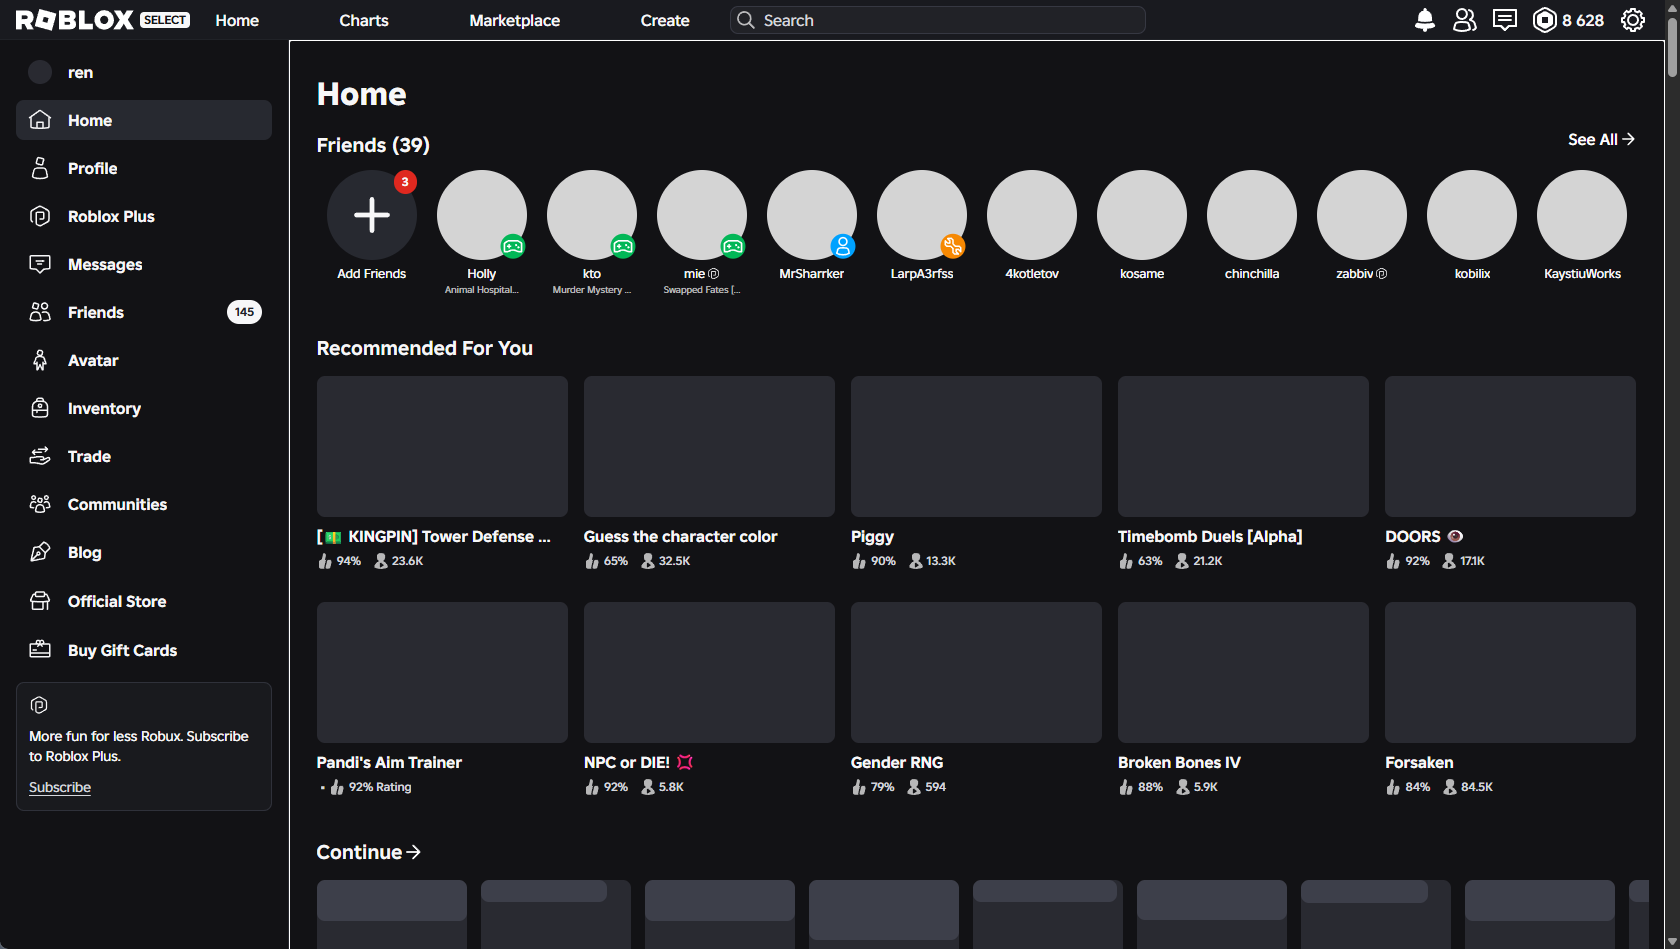
Task: Open Marketplace in the top navigation
Action: (515, 20)
